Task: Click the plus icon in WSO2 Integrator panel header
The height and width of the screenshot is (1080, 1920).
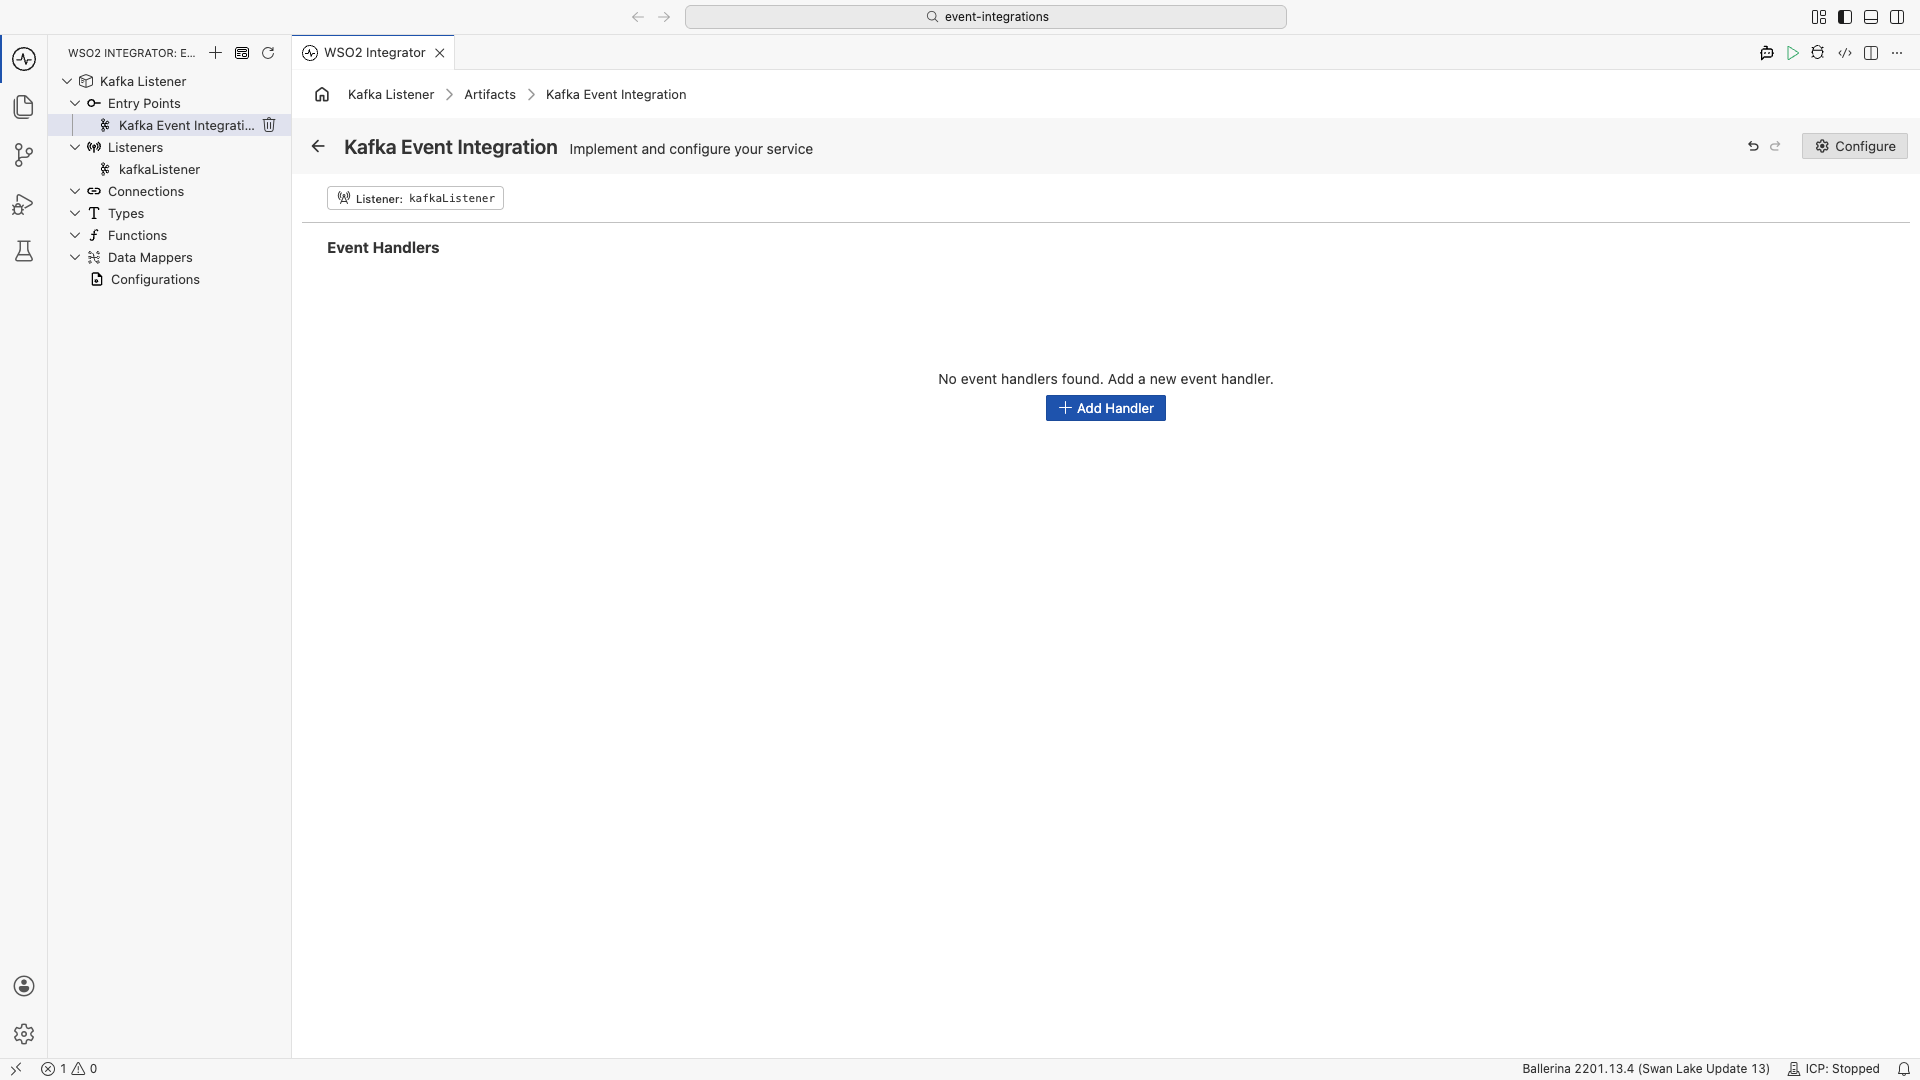Action: 215,53
